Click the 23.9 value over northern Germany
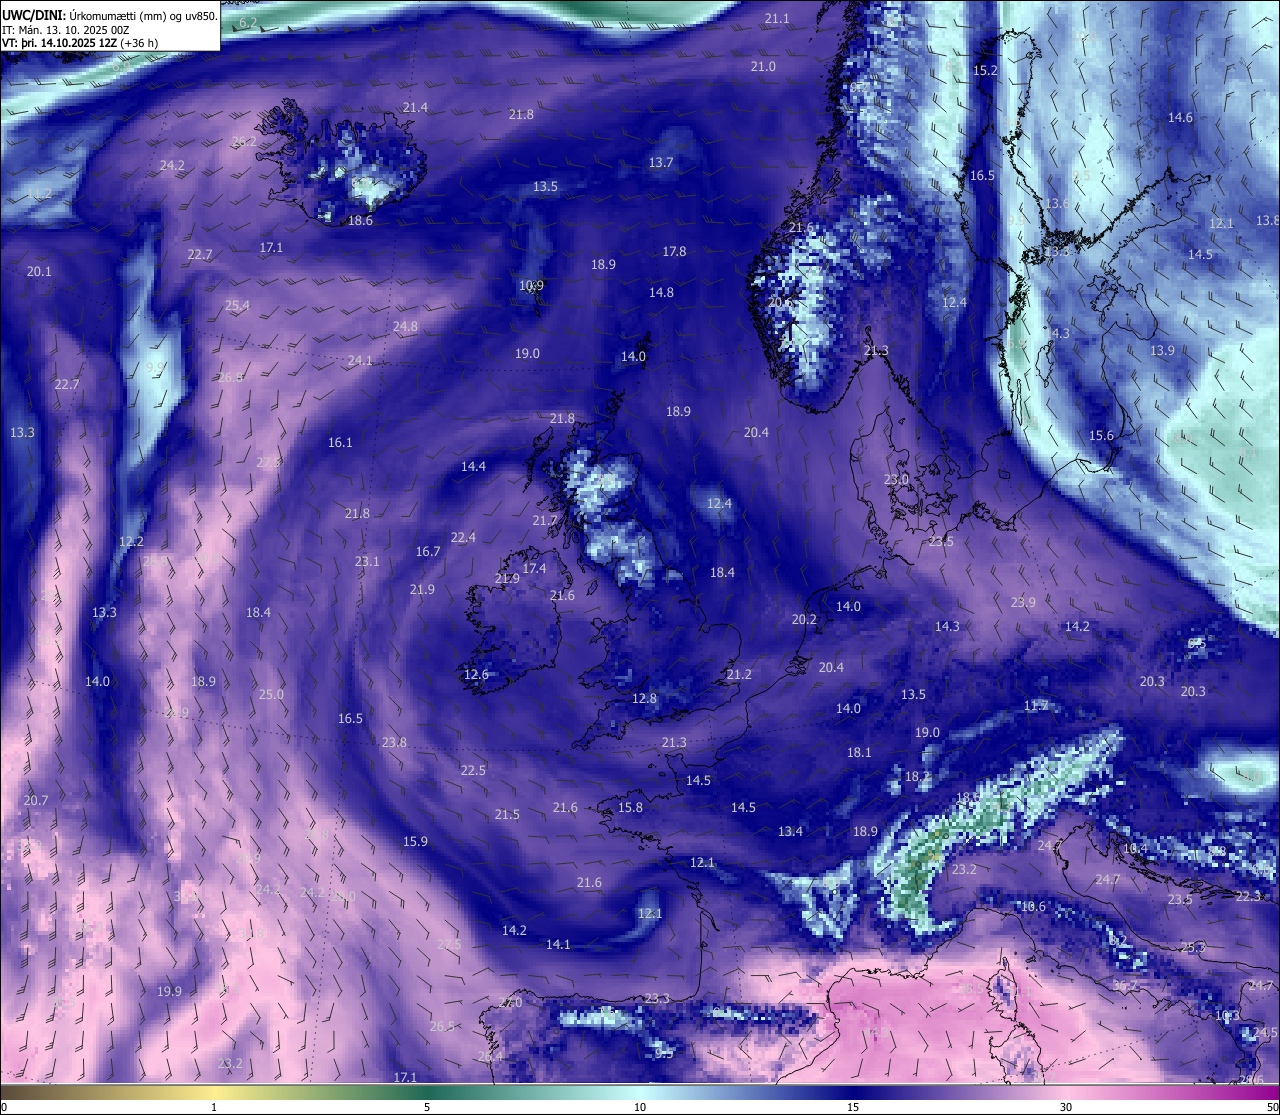 (1023, 602)
